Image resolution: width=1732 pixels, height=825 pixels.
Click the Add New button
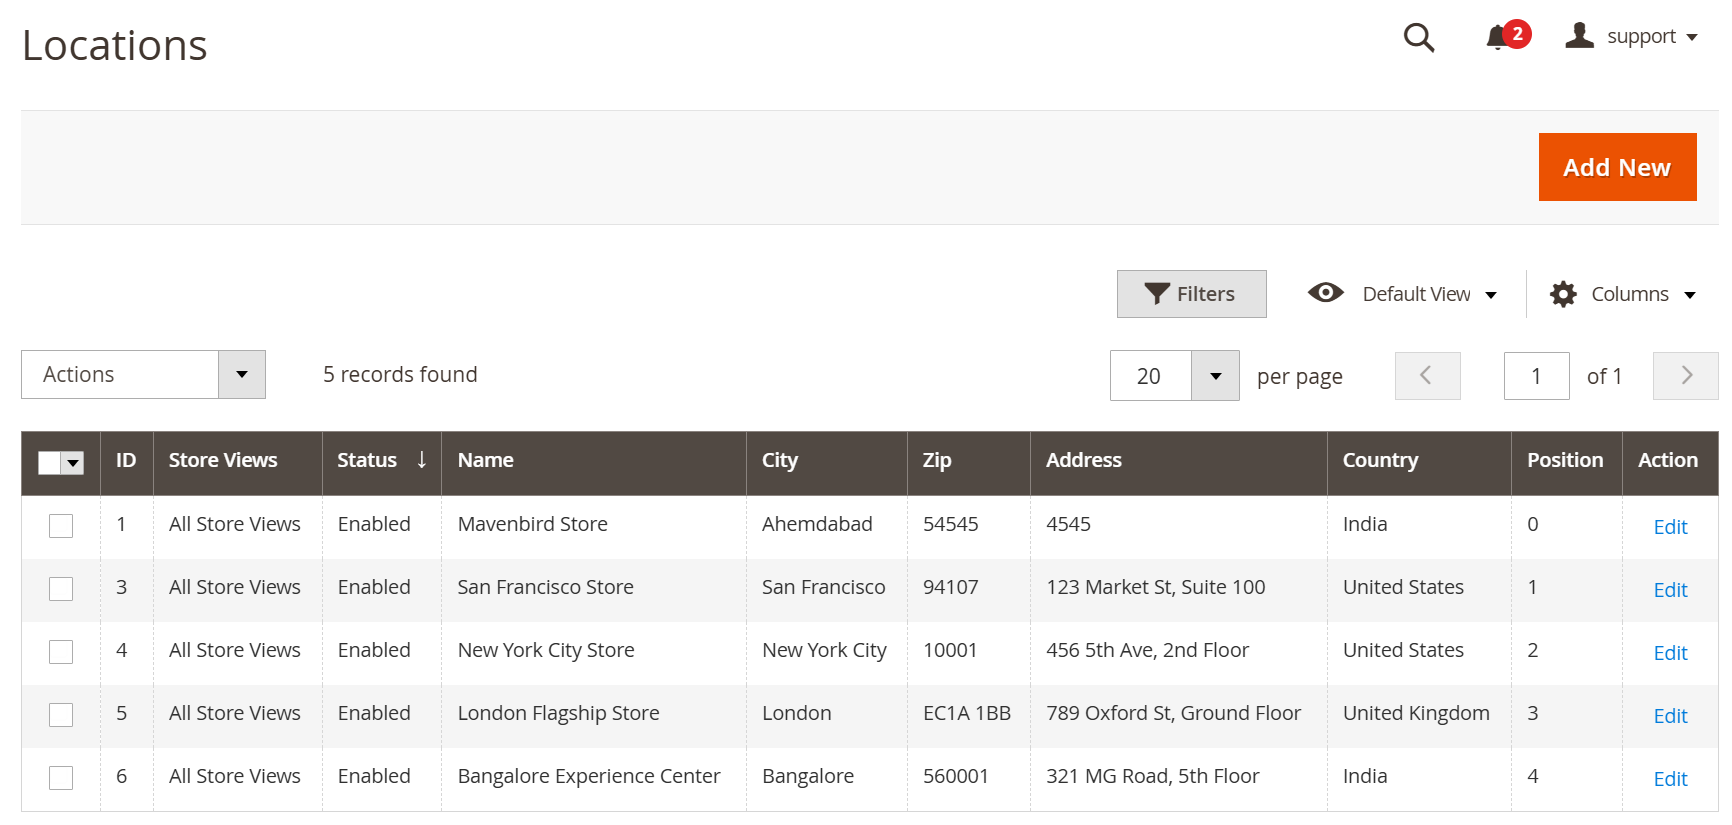coord(1617,167)
